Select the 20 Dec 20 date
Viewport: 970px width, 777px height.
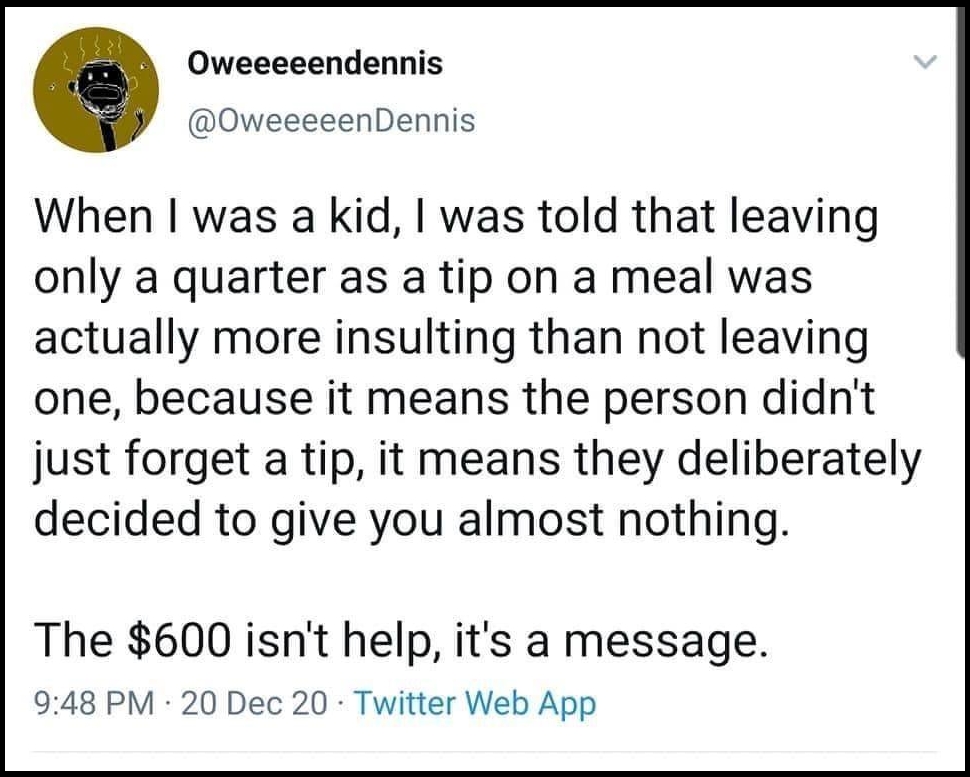[254, 703]
